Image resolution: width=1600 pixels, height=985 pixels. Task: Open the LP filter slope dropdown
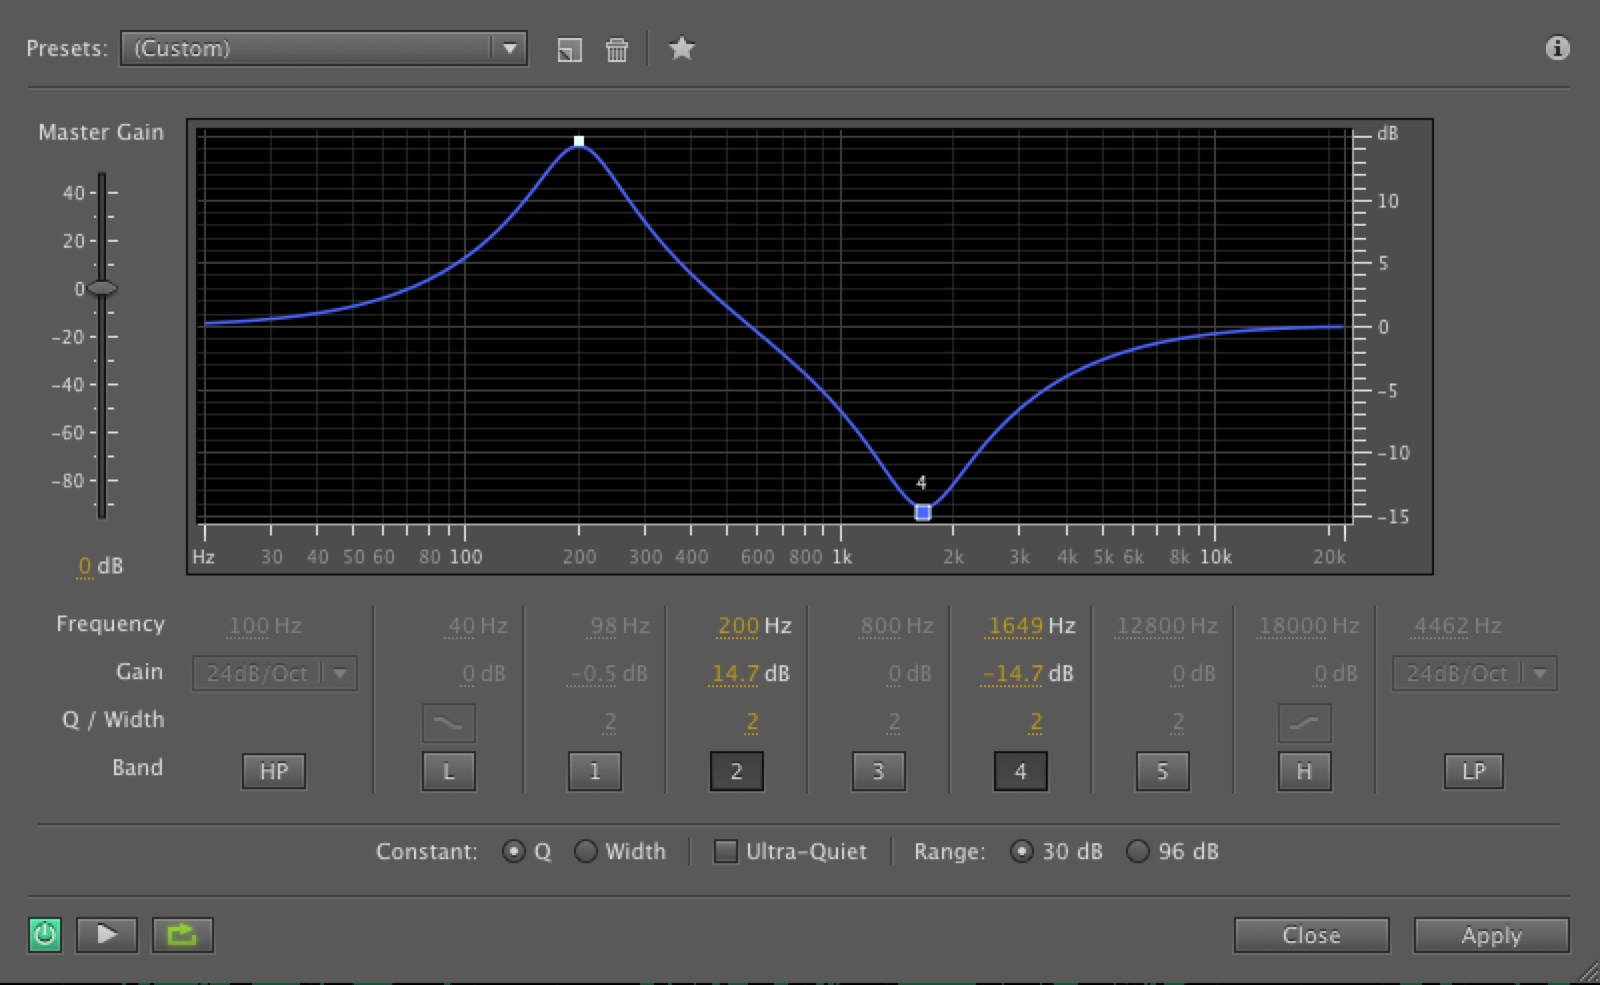1540,673
